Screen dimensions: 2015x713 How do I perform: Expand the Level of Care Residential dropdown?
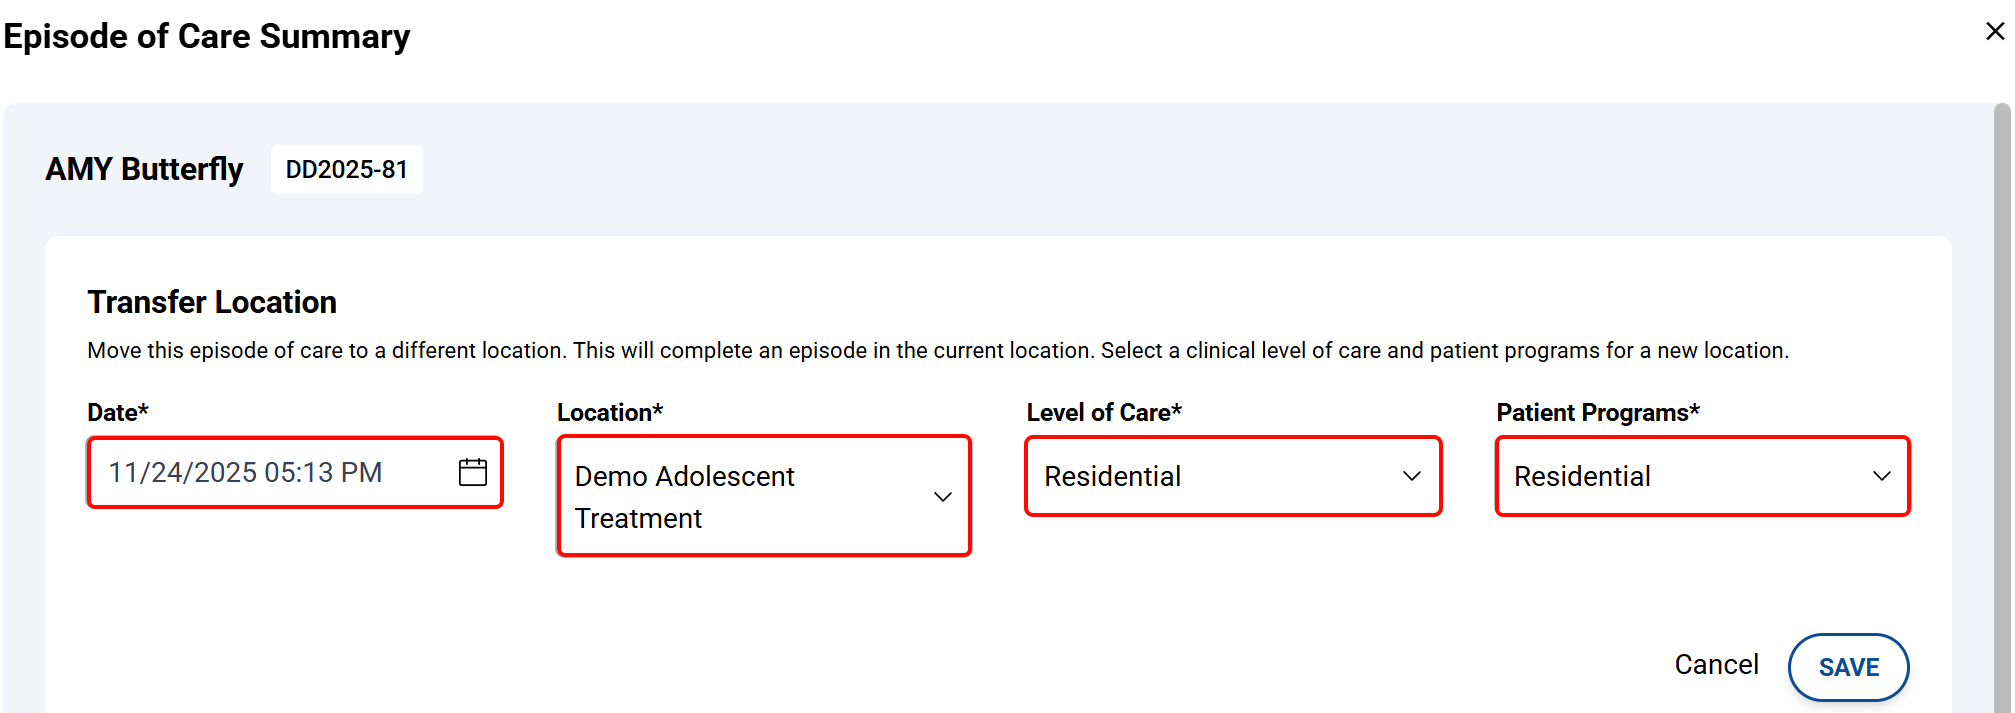pos(1200,476)
